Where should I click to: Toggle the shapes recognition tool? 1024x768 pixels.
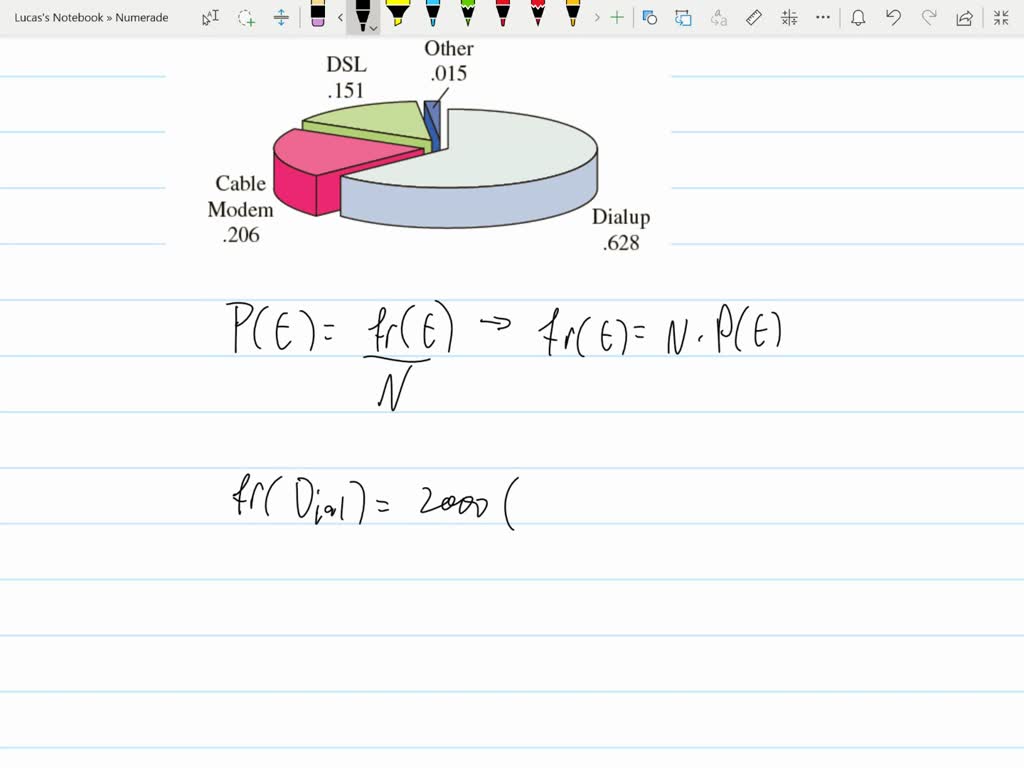pos(648,17)
